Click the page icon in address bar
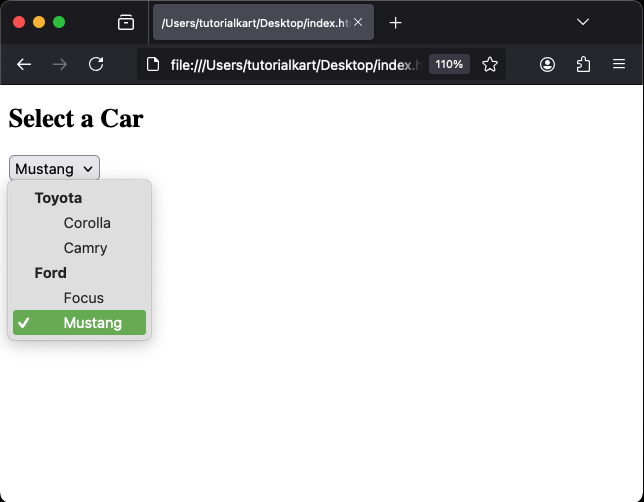 pos(153,64)
